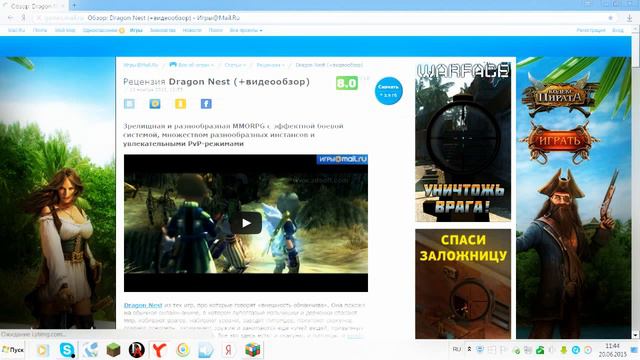
Task: Click the first light-blue share icon
Action: point(129,104)
